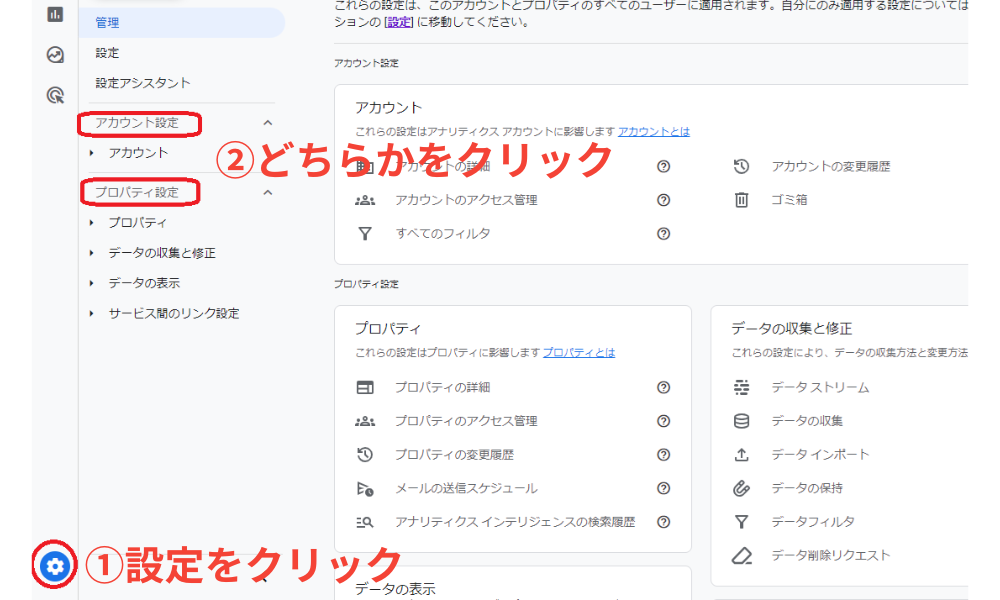Select the reports bar-chart icon in sidebar

click(x=55, y=14)
